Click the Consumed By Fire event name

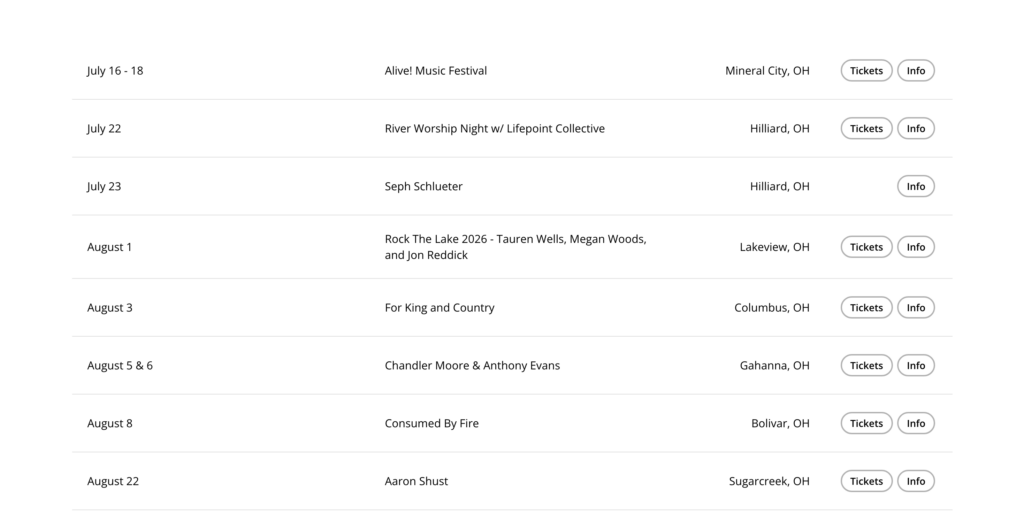pos(432,423)
